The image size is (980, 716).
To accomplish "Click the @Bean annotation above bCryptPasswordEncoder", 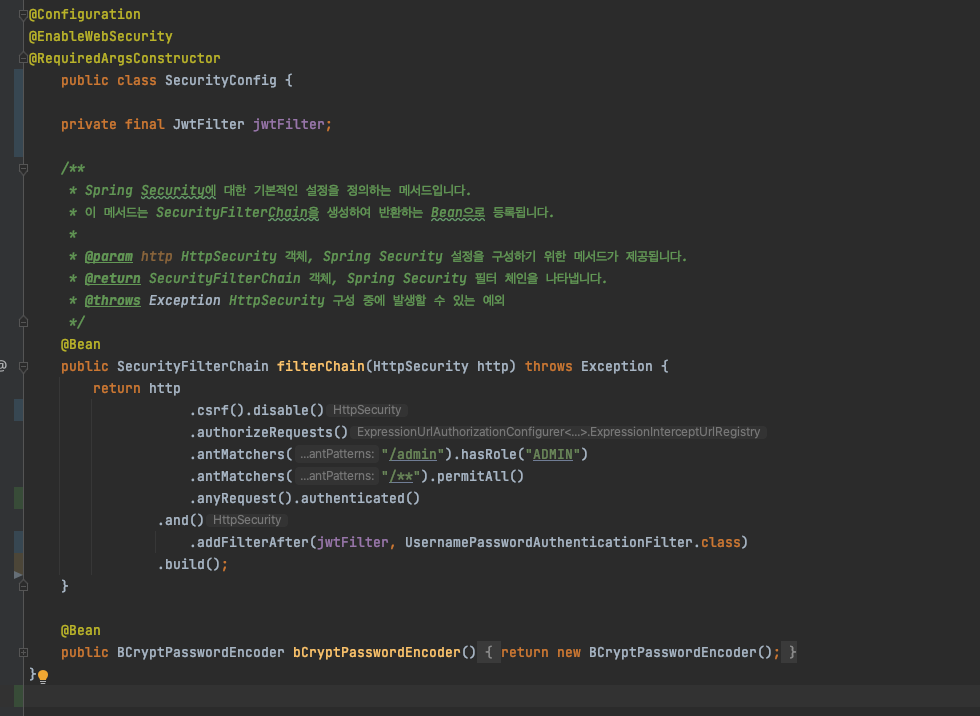I will pyautogui.click(x=81, y=630).
